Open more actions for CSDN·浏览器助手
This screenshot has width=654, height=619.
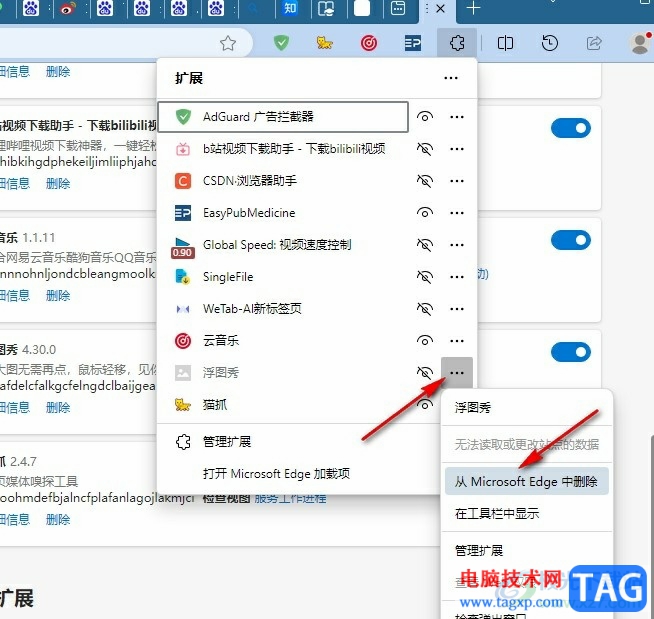pyautogui.click(x=457, y=181)
